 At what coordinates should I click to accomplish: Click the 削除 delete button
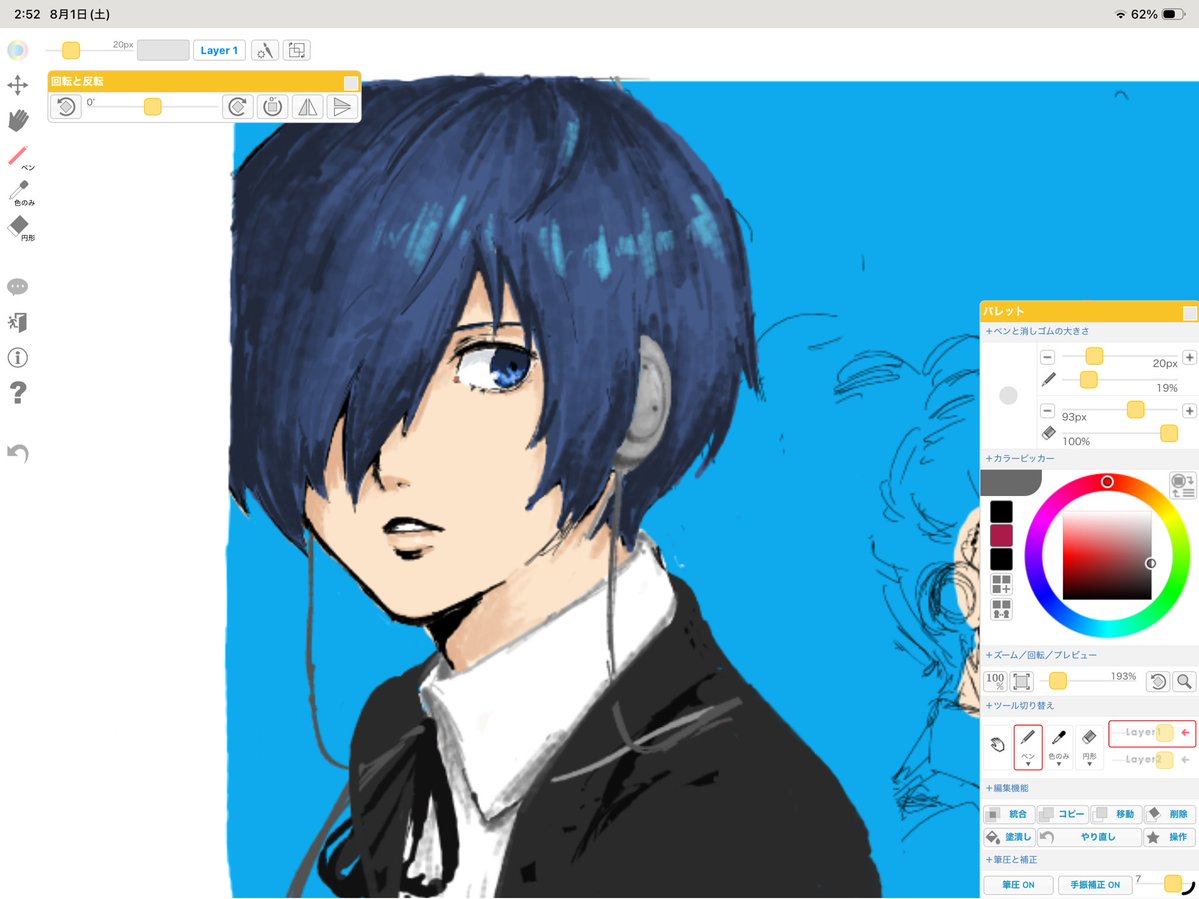tap(1169, 814)
